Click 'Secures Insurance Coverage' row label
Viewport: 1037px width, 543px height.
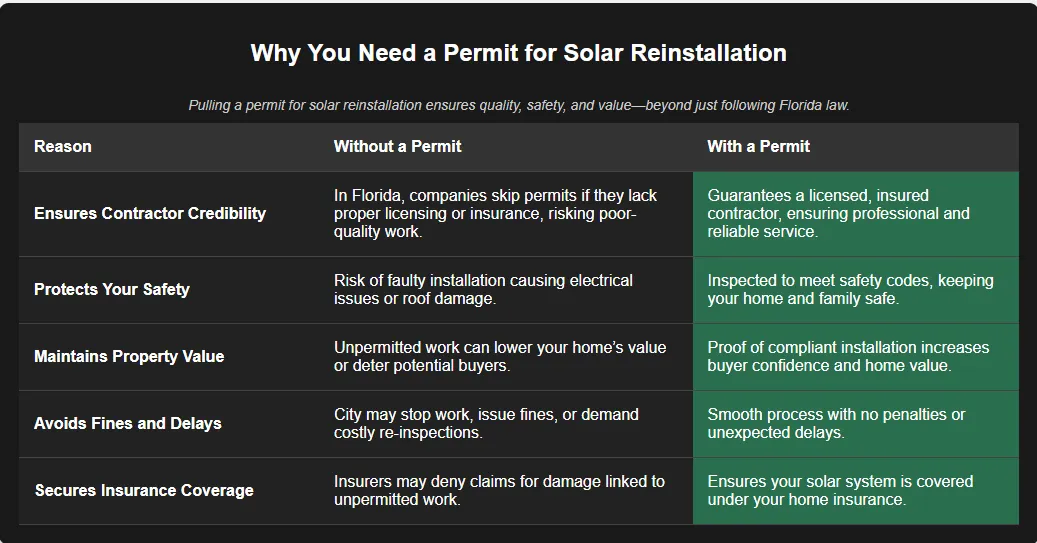tap(144, 490)
